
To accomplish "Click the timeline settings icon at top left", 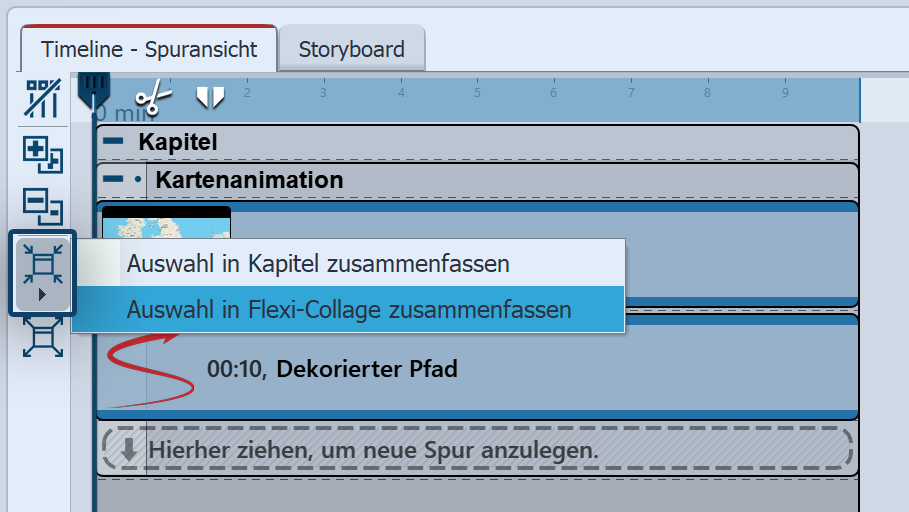I will point(43,98).
